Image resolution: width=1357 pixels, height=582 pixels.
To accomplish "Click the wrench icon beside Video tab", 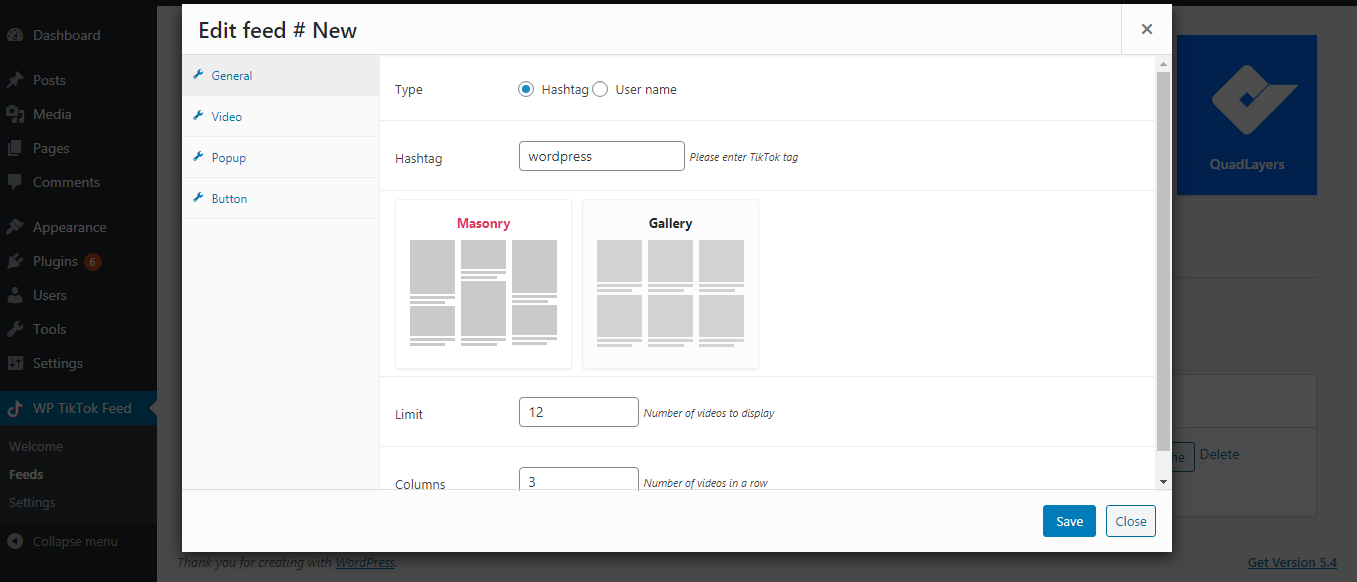I will pyautogui.click(x=198, y=116).
